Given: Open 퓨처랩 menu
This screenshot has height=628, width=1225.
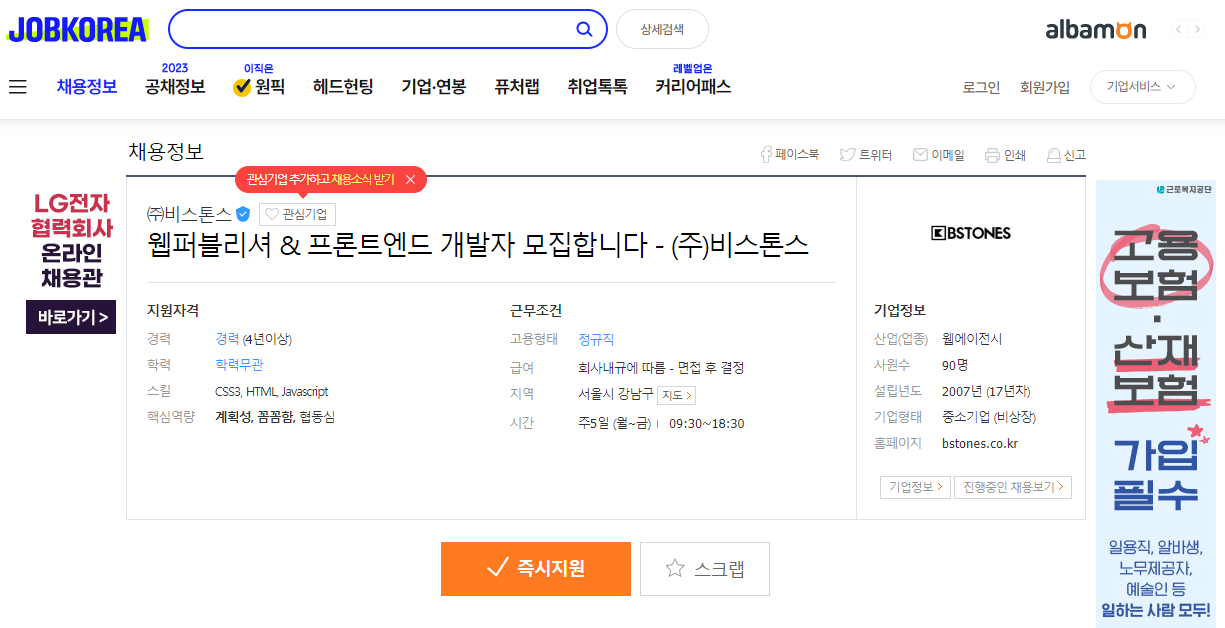Looking at the screenshot, I should click(x=517, y=87).
